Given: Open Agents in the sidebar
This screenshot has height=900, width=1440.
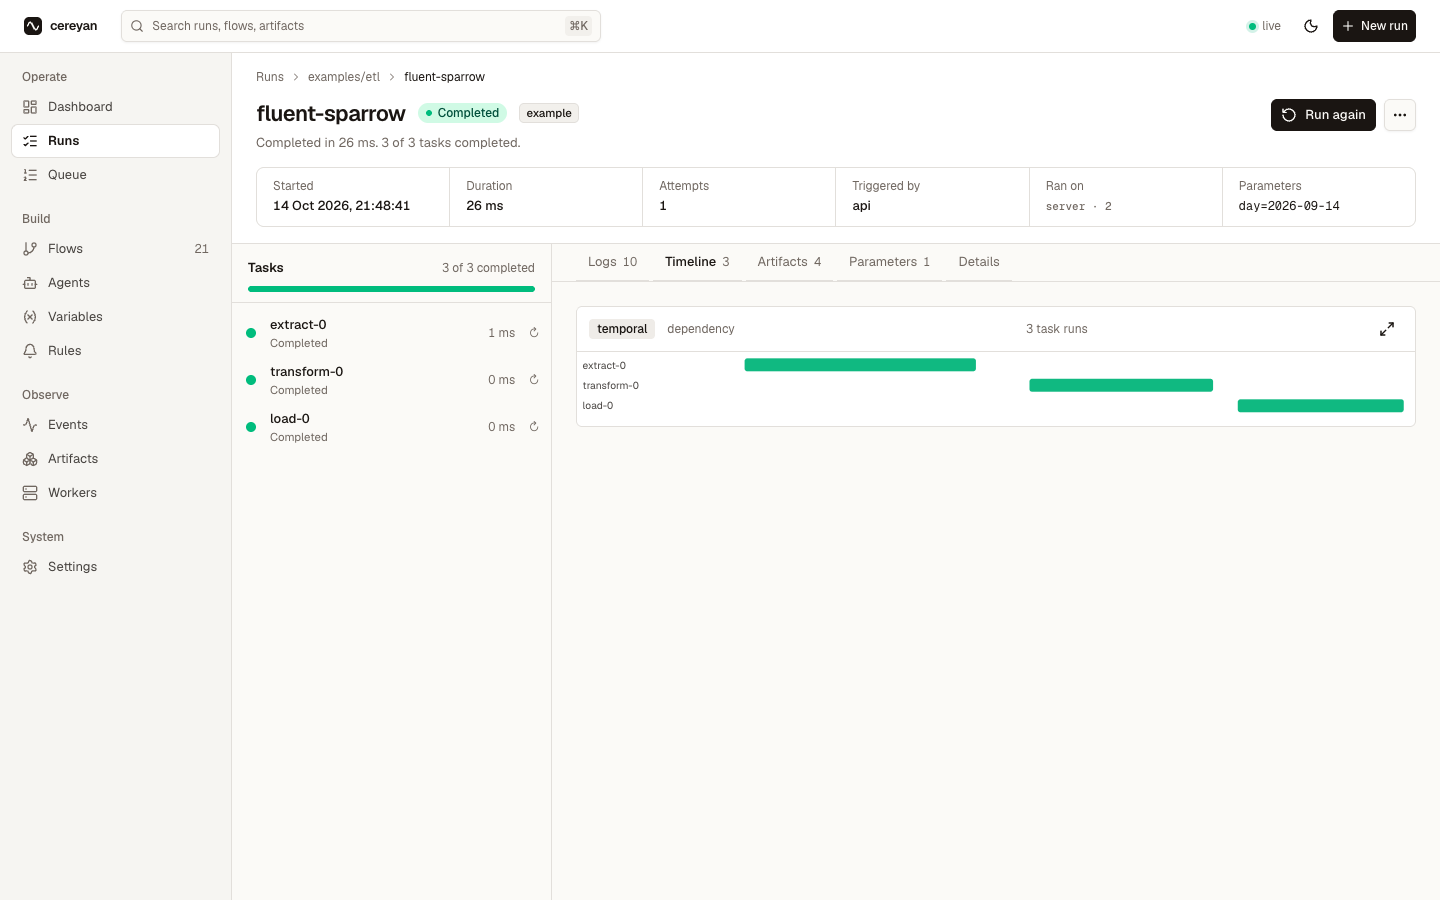Looking at the screenshot, I should 115,283.
